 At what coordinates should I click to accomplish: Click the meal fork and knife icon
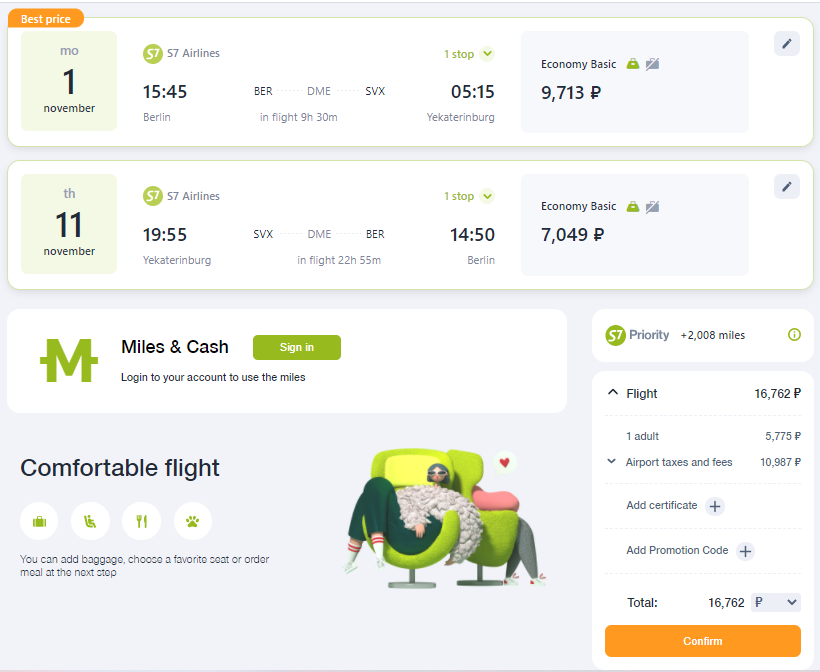[141, 521]
